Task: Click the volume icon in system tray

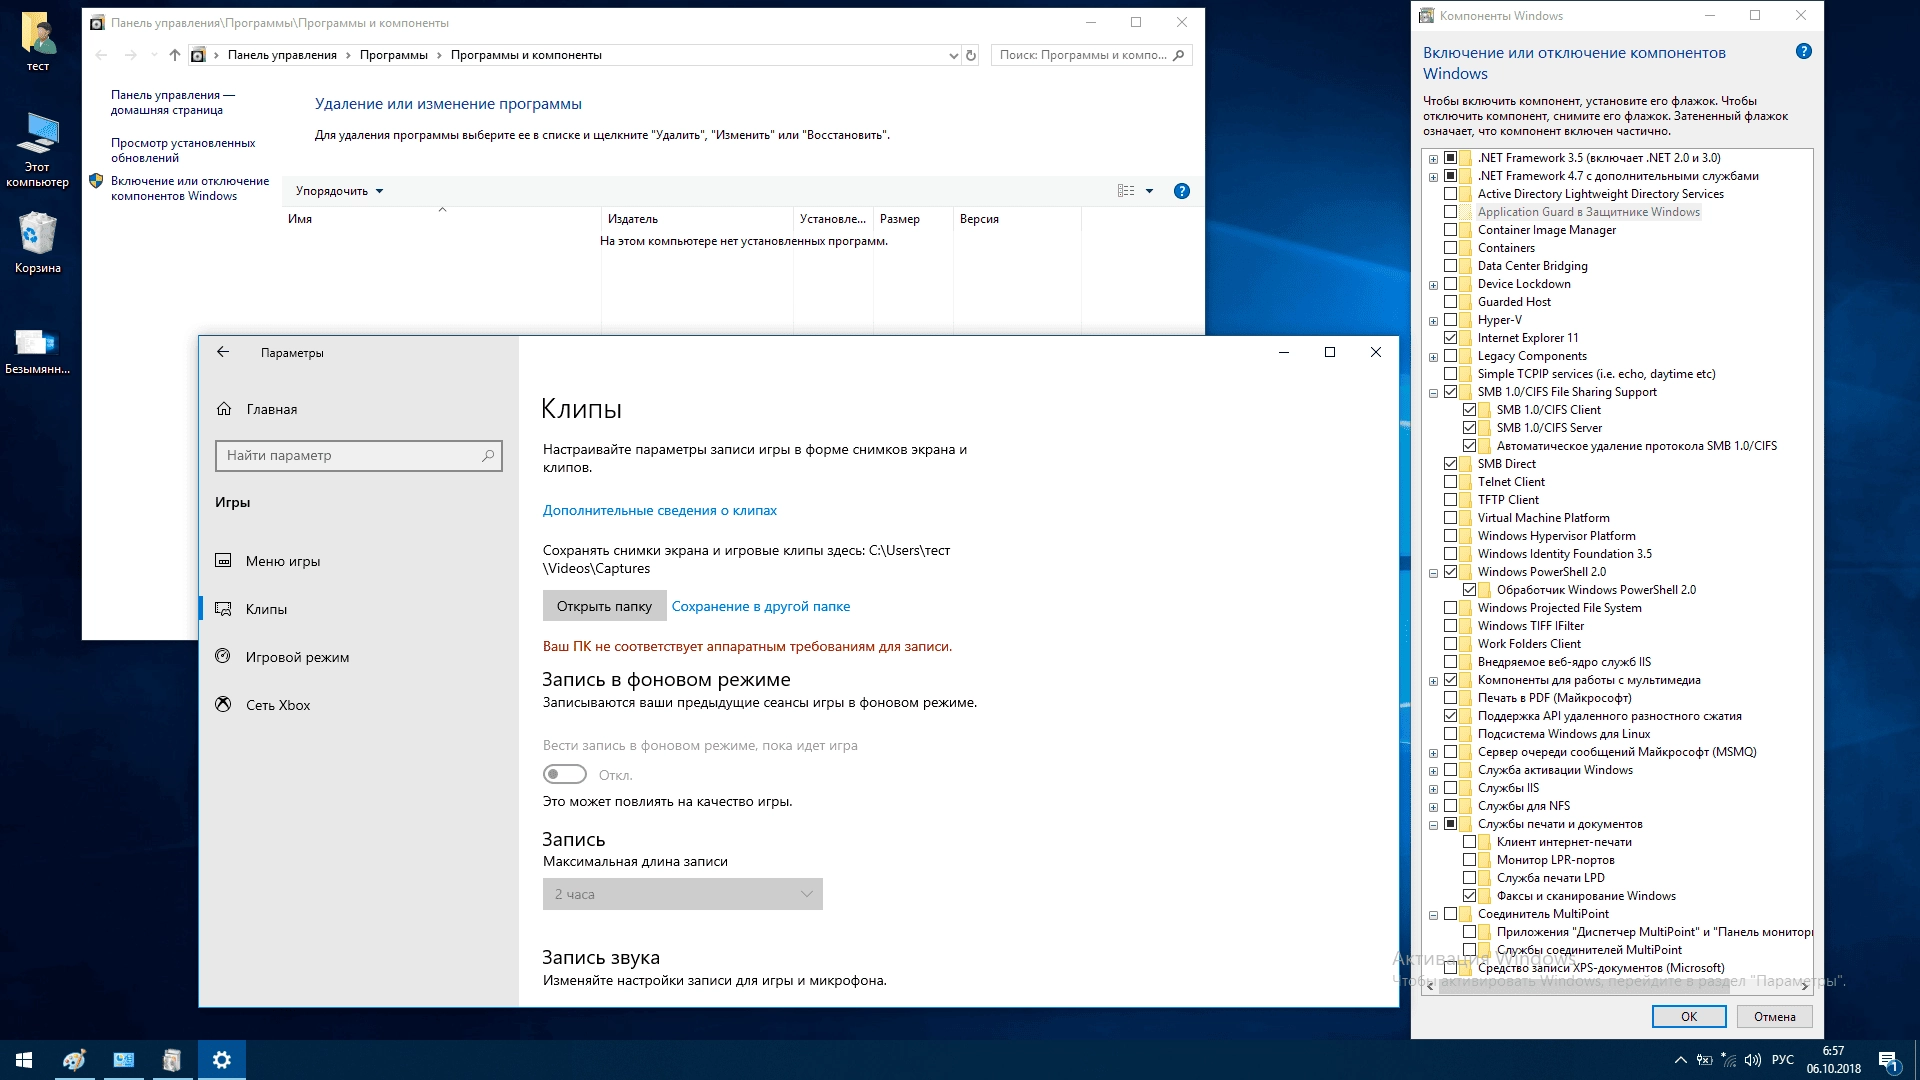Action: point(1752,1060)
